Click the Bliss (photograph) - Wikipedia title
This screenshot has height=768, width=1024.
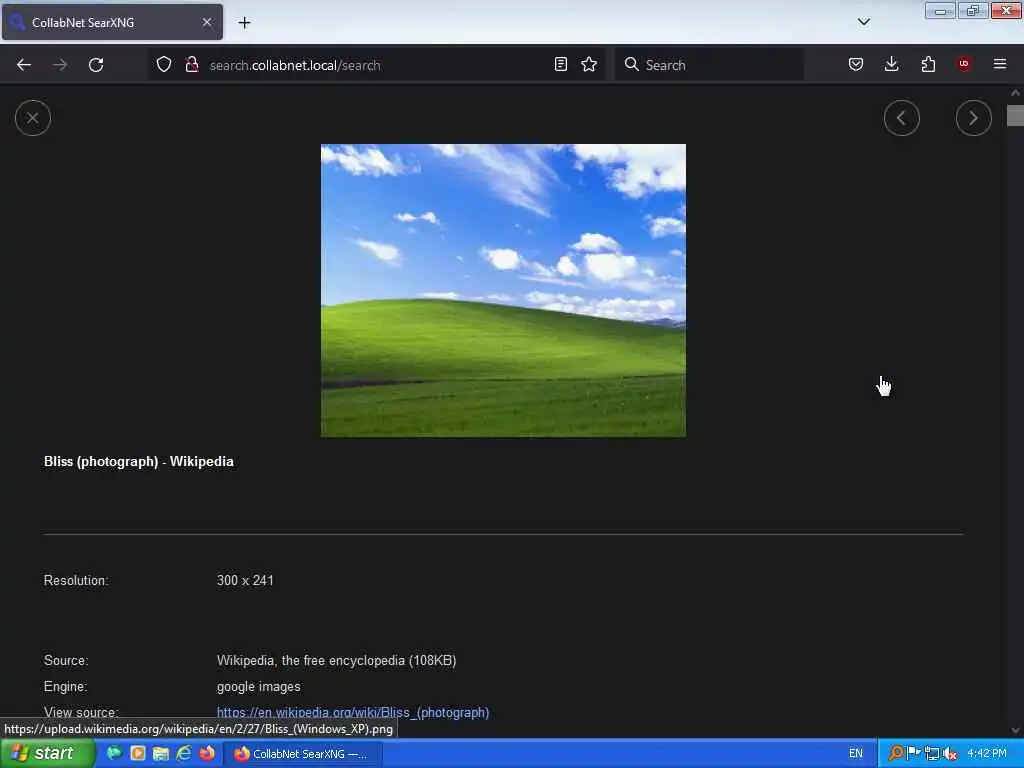(138, 461)
